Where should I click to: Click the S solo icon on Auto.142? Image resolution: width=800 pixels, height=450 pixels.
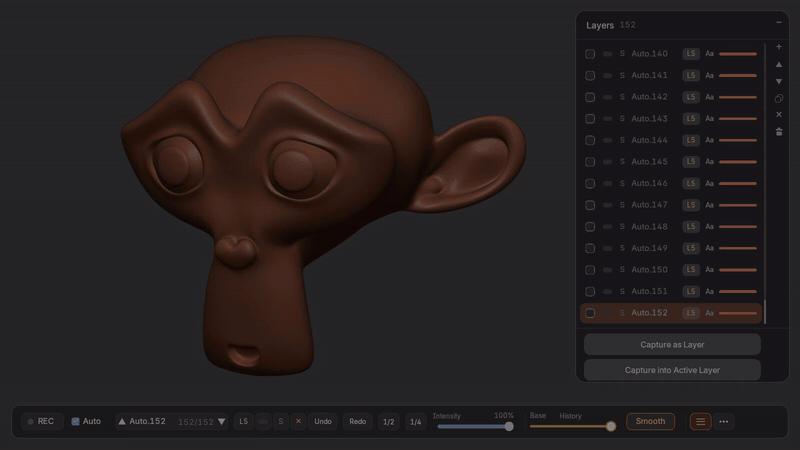click(x=622, y=97)
